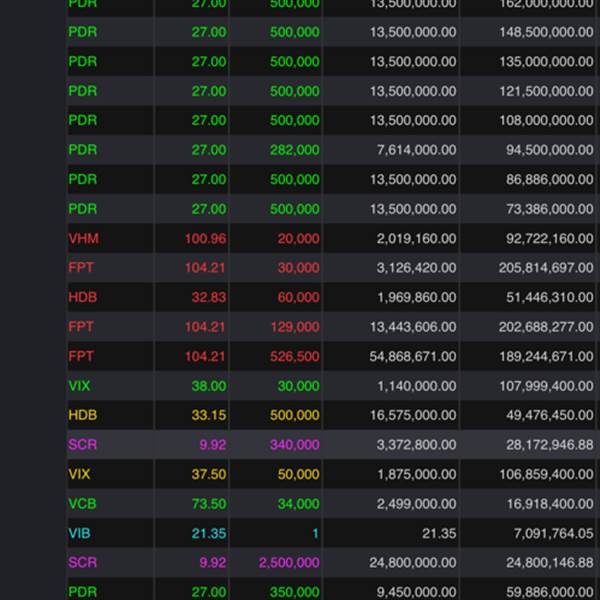Click the SCR row with 2,500,000 volume
Screen dimensions: 600x600
(x=331, y=562)
